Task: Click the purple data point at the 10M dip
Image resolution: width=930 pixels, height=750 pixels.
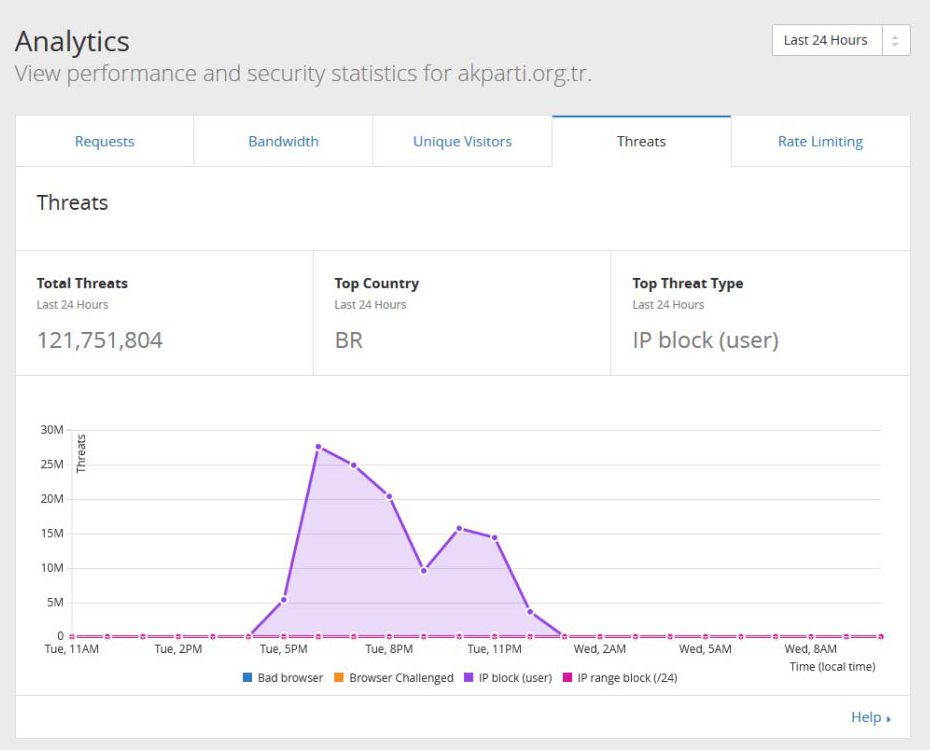Action: click(424, 571)
